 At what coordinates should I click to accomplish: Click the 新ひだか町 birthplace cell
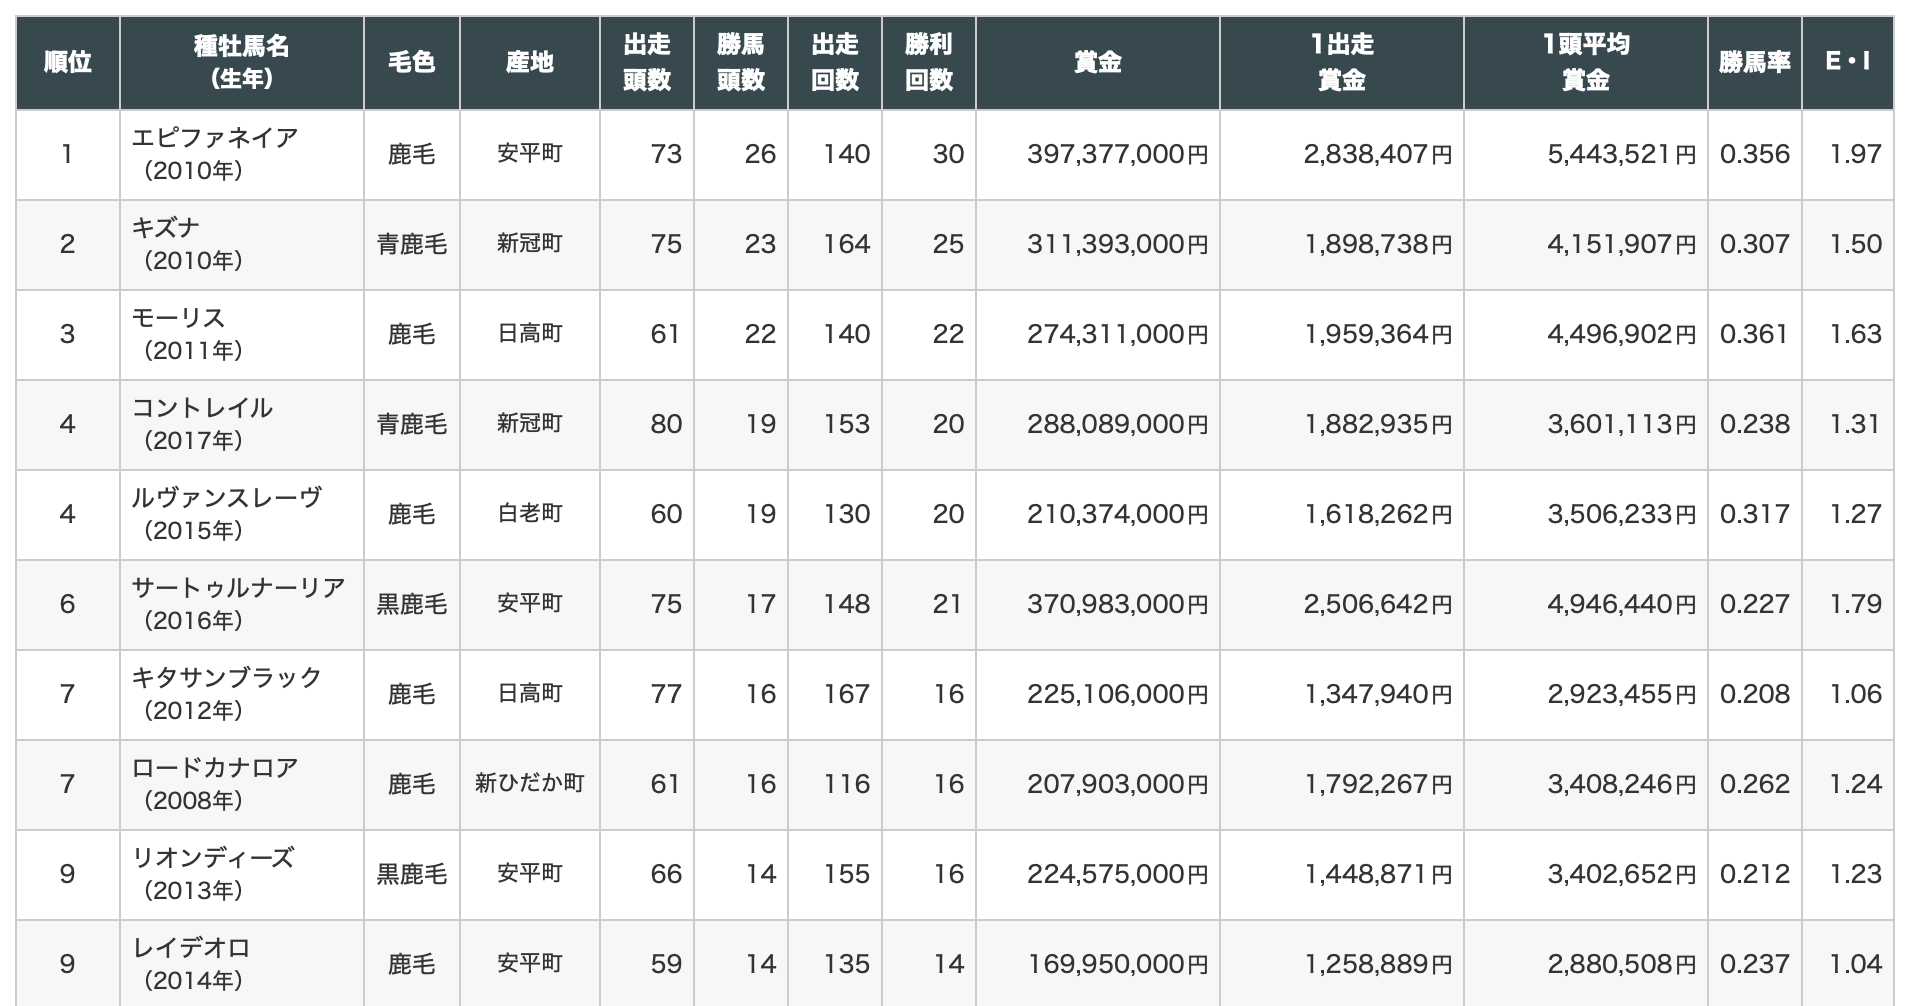click(529, 784)
